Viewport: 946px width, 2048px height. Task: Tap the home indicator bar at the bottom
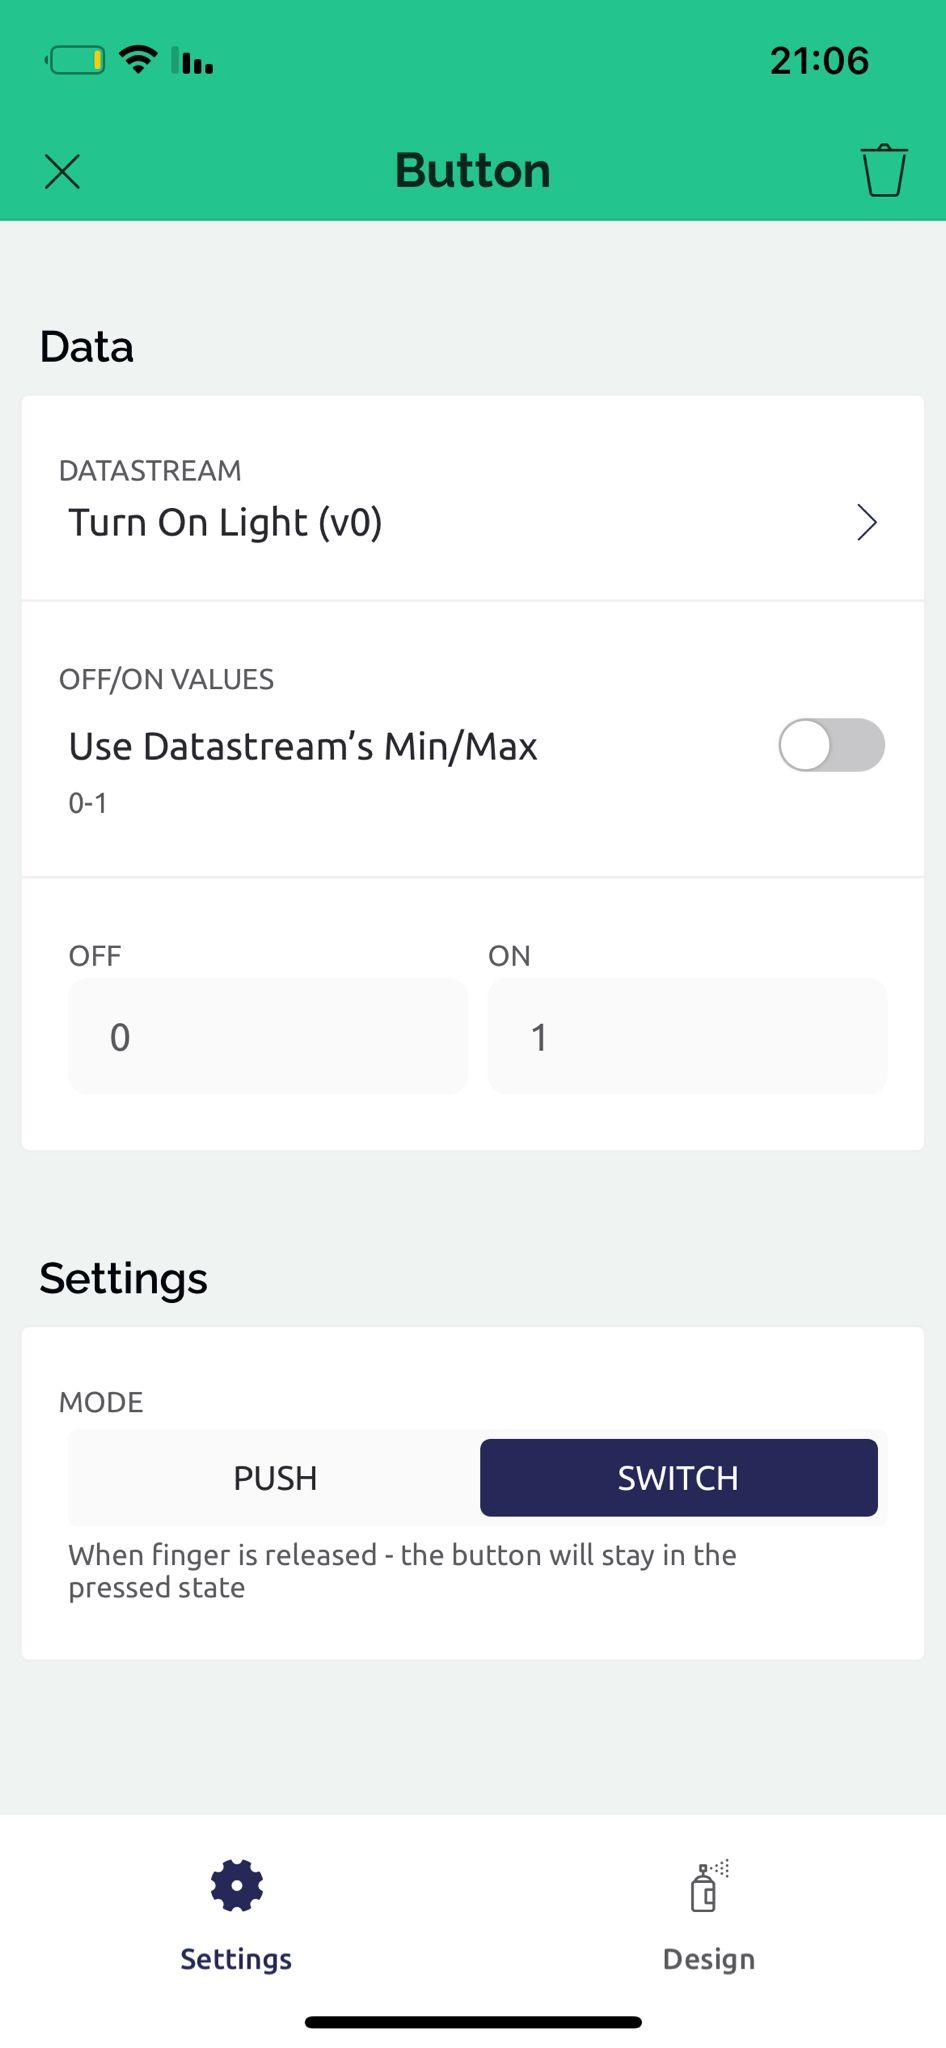tap(473, 2022)
